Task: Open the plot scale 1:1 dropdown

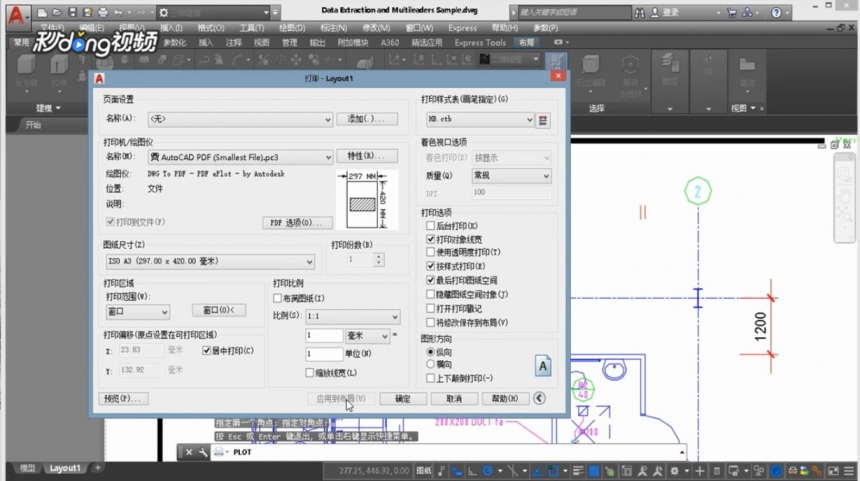Action: pos(353,316)
